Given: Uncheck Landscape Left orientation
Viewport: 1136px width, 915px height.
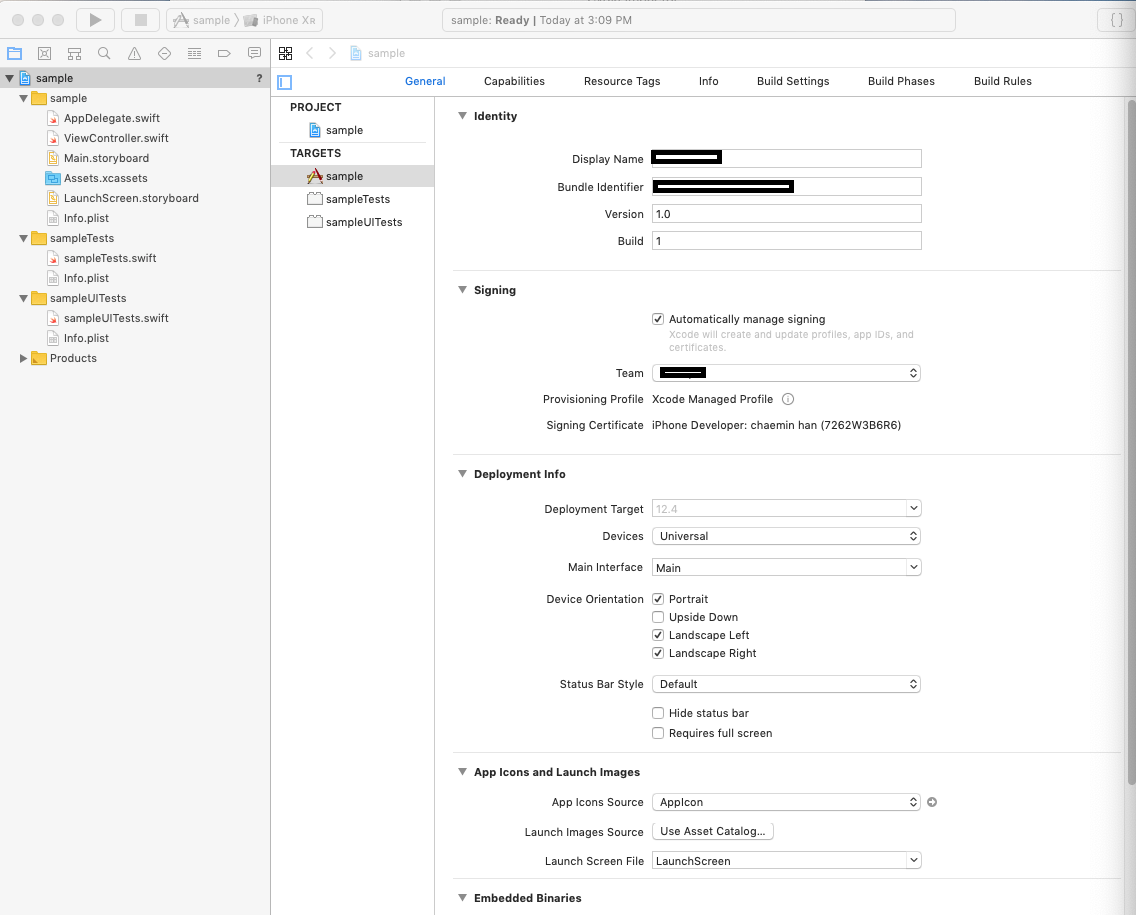Looking at the screenshot, I should tap(658, 635).
